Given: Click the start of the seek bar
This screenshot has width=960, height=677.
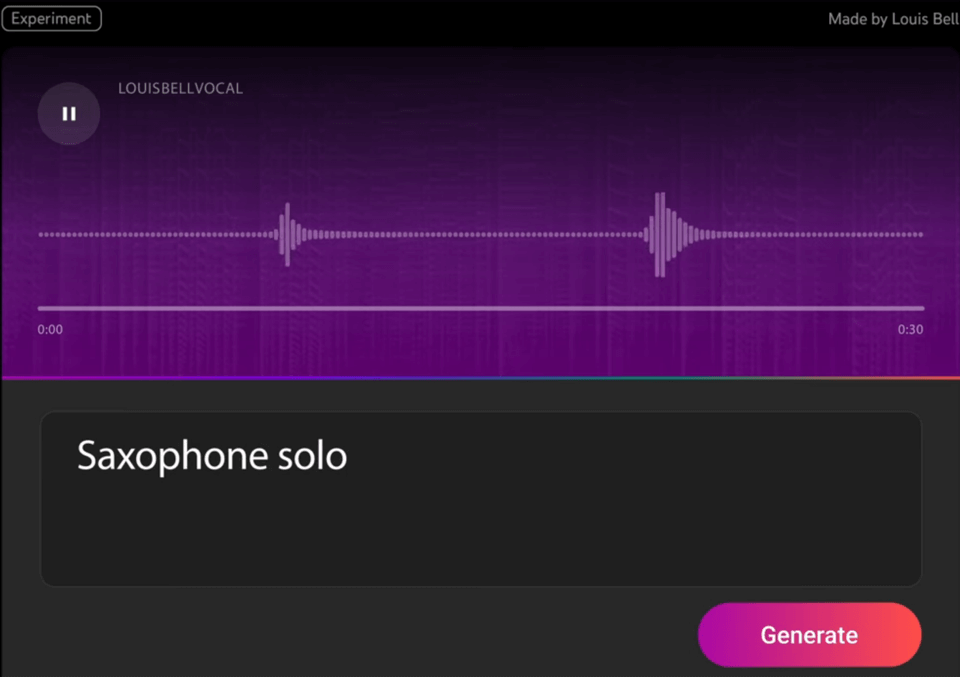Looking at the screenshot, I should 40,307.
